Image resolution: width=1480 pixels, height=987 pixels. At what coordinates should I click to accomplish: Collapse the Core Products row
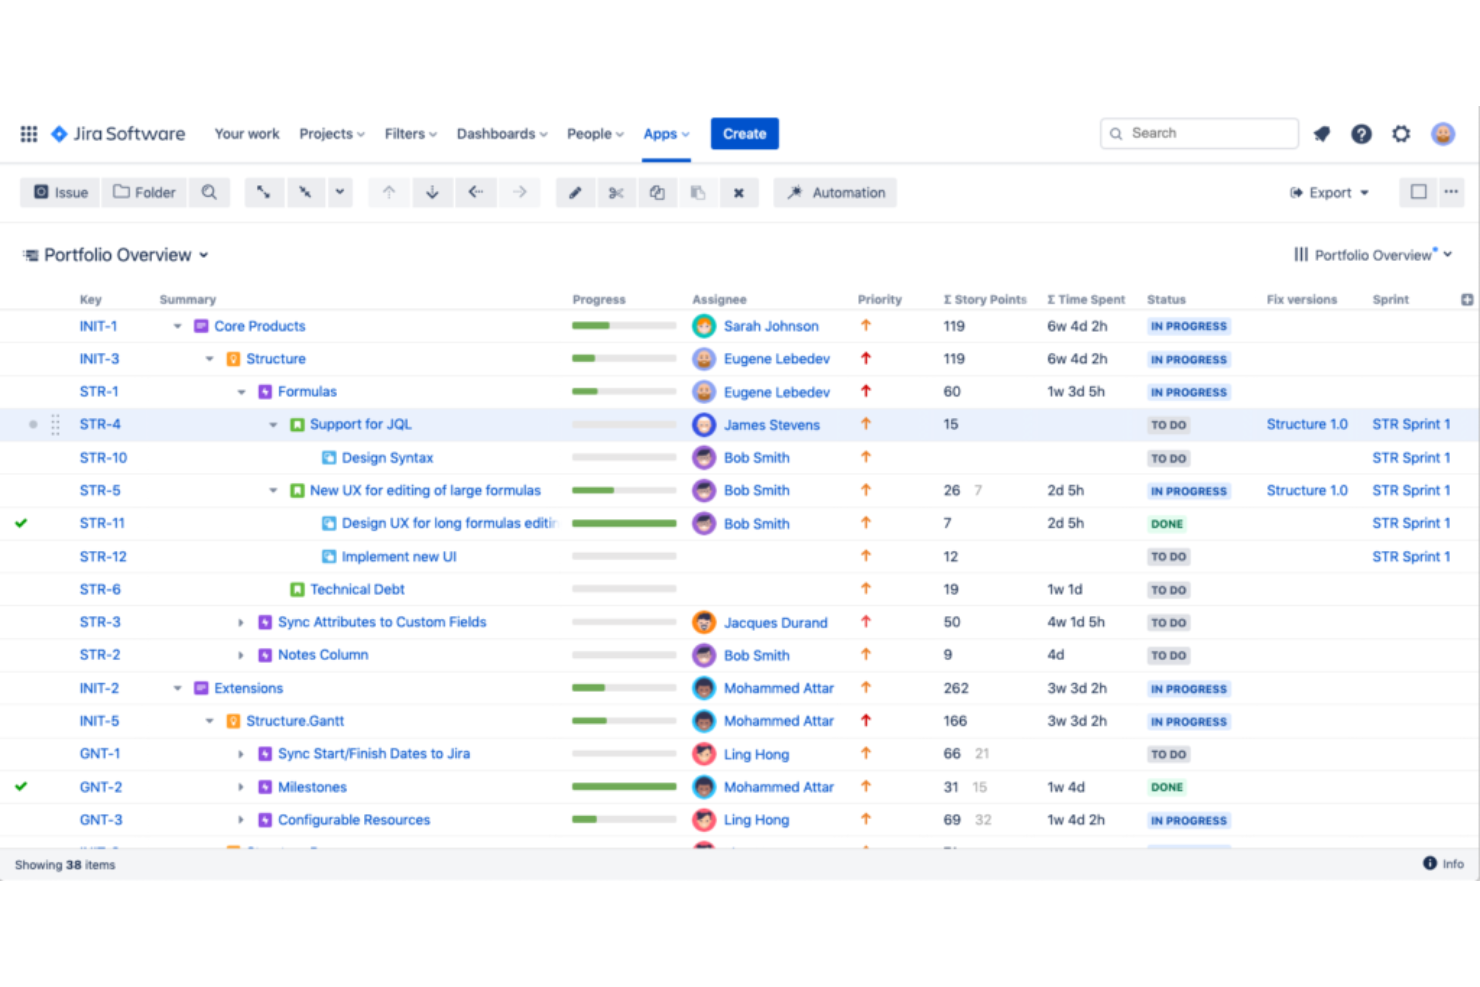[x=177, y=325]
